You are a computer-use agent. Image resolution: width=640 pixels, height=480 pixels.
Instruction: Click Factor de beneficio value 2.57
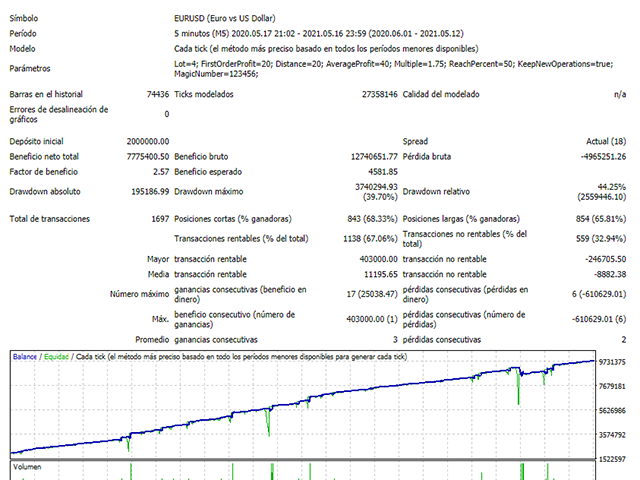tap(161, 172)
